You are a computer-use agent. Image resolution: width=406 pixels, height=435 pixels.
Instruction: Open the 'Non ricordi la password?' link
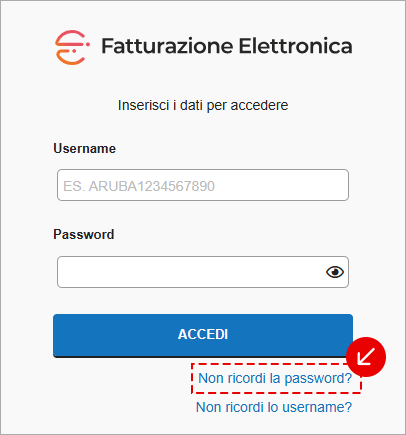click(275, 378)
